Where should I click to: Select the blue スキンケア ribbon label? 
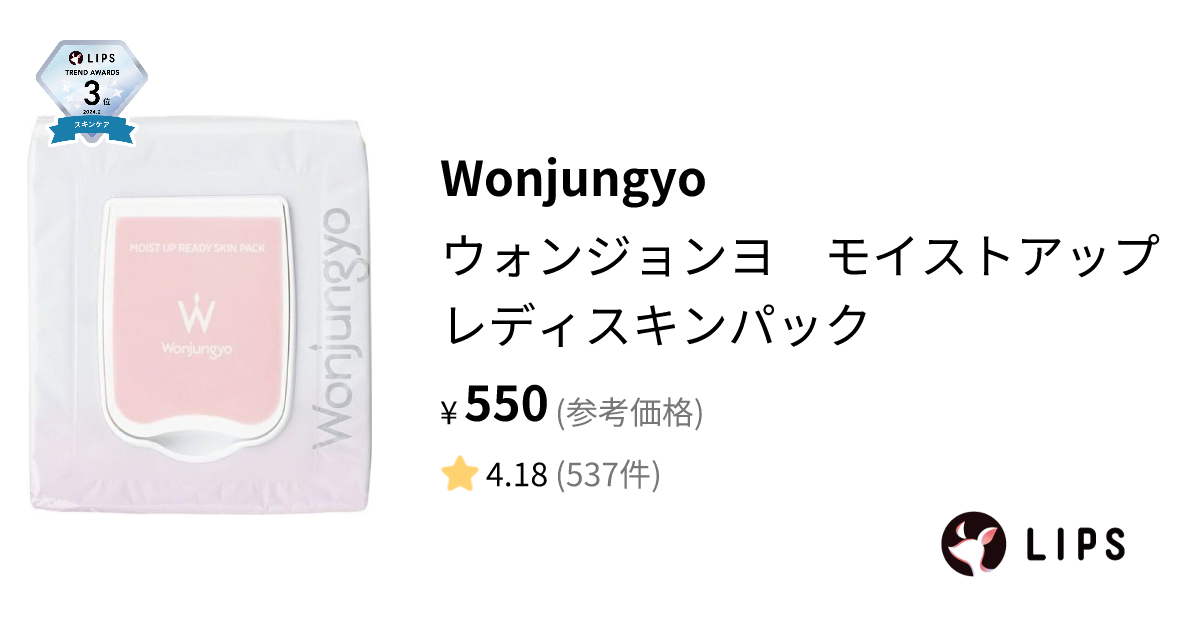pos(92,125)
